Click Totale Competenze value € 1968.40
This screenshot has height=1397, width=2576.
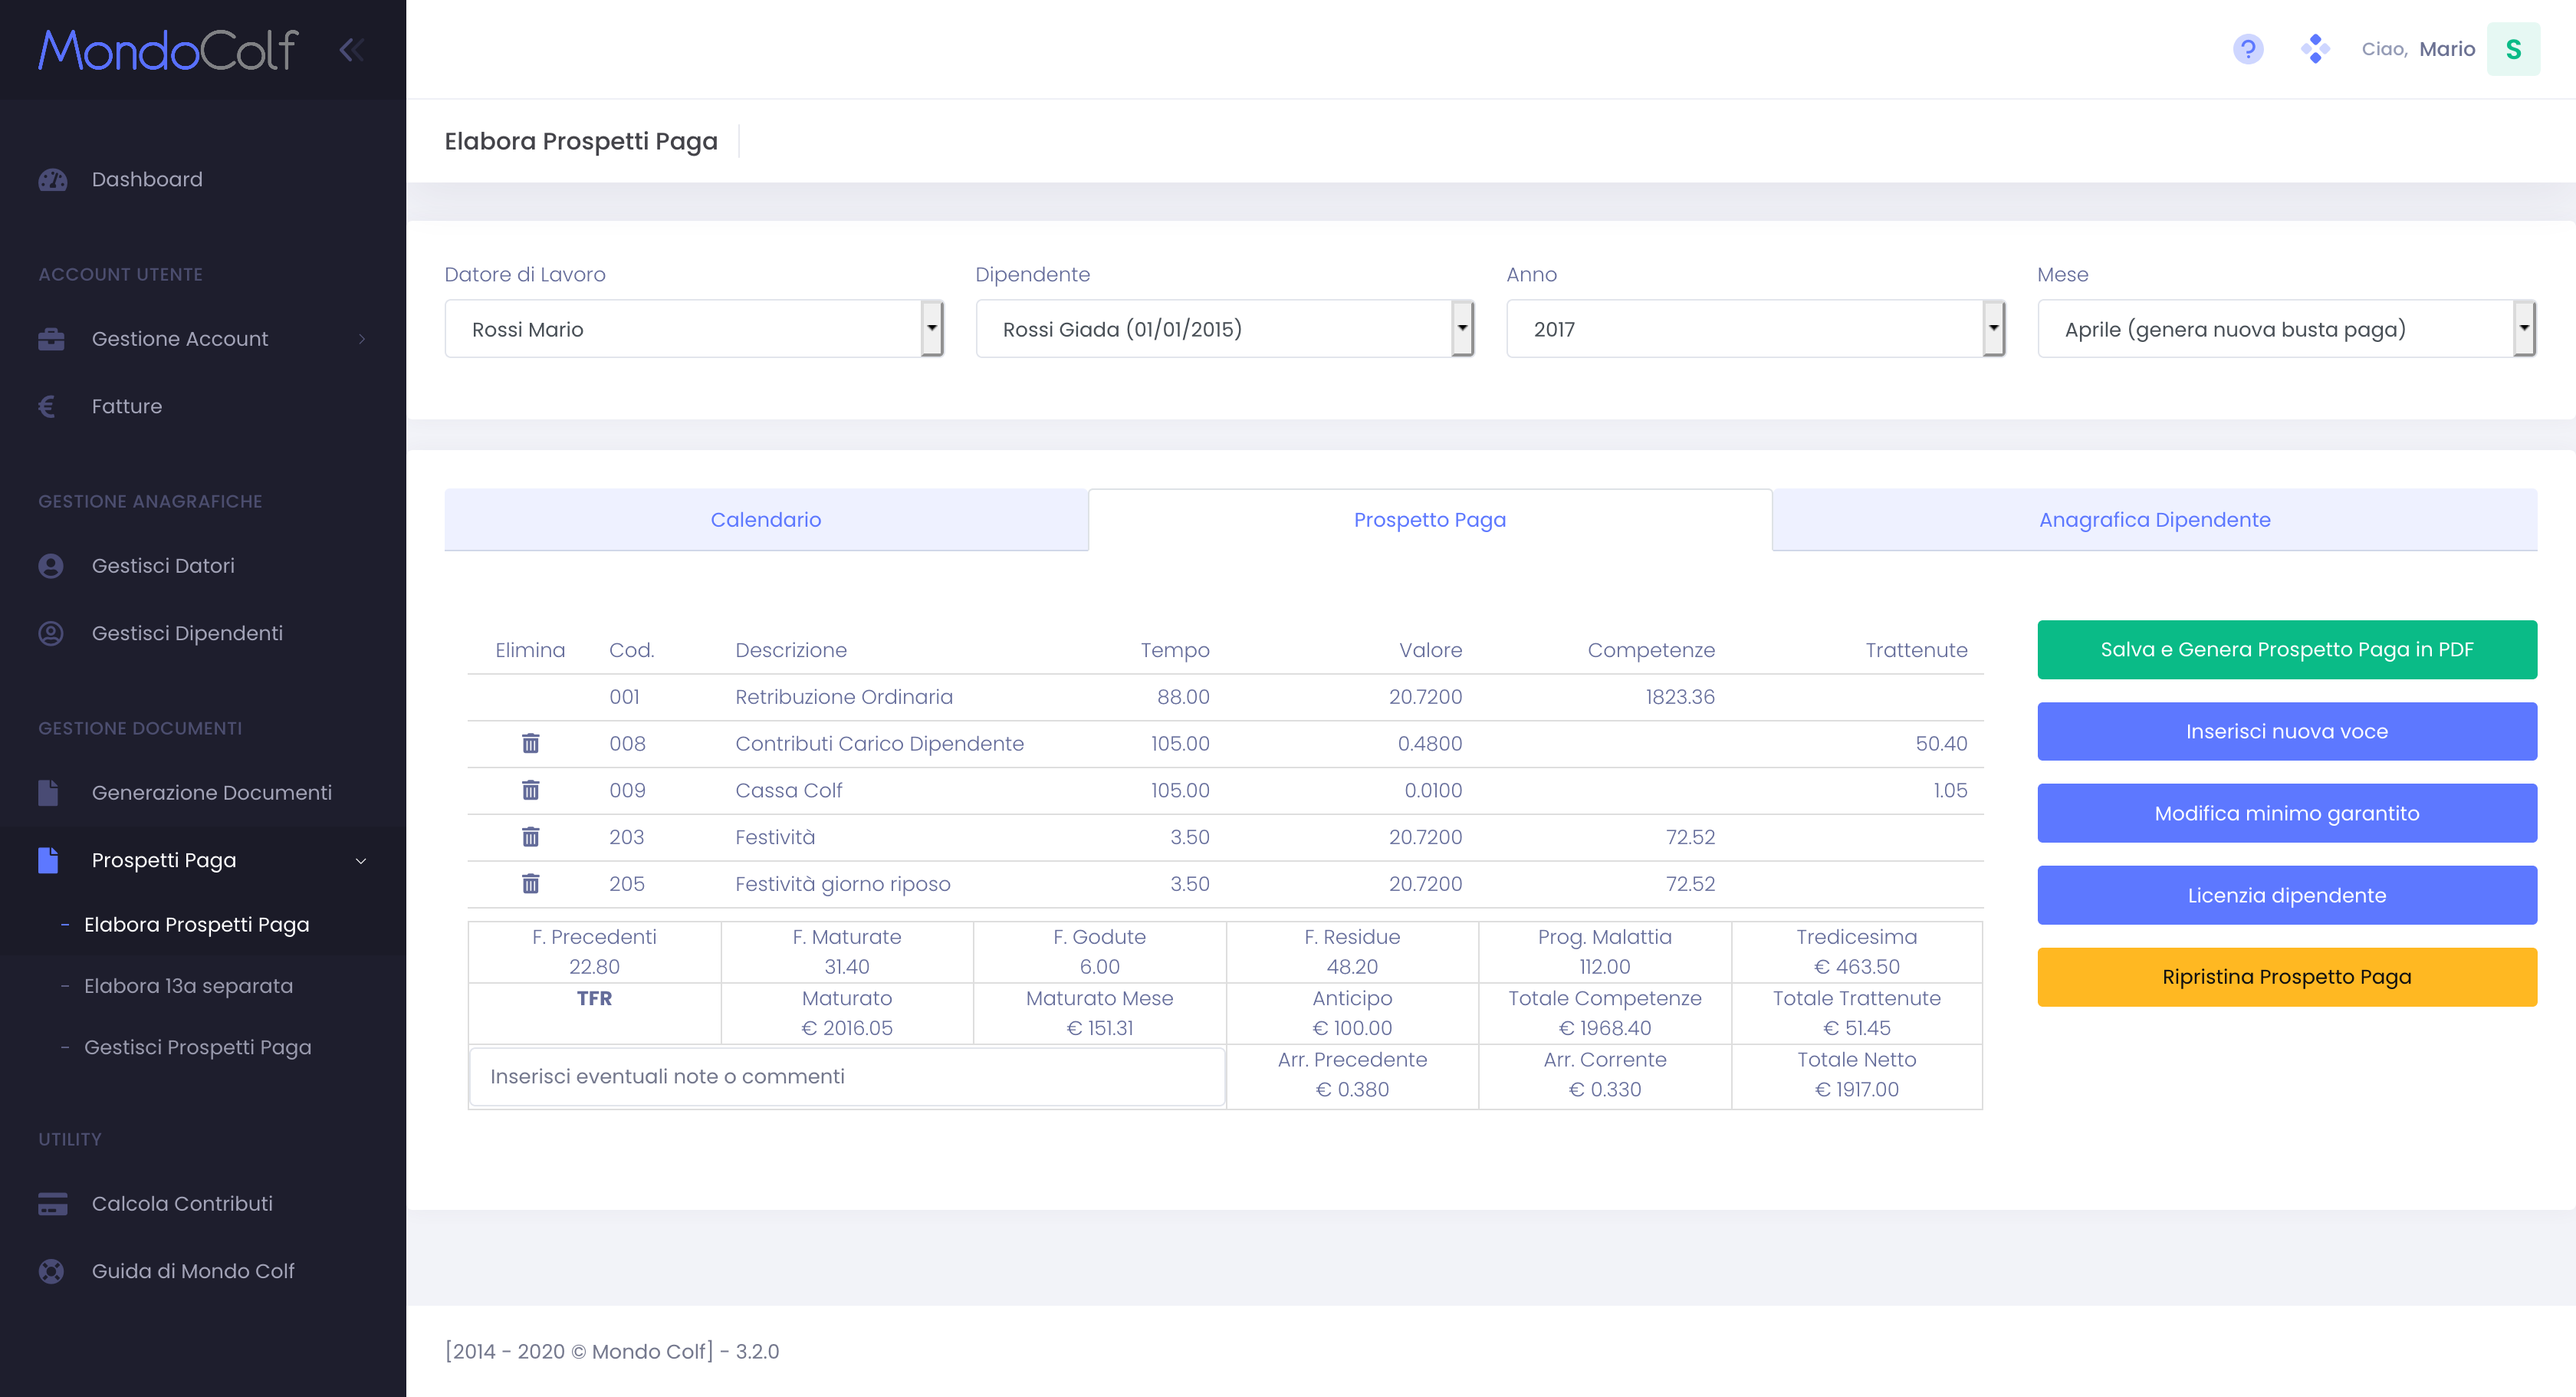click(x=1604, y=1027)
